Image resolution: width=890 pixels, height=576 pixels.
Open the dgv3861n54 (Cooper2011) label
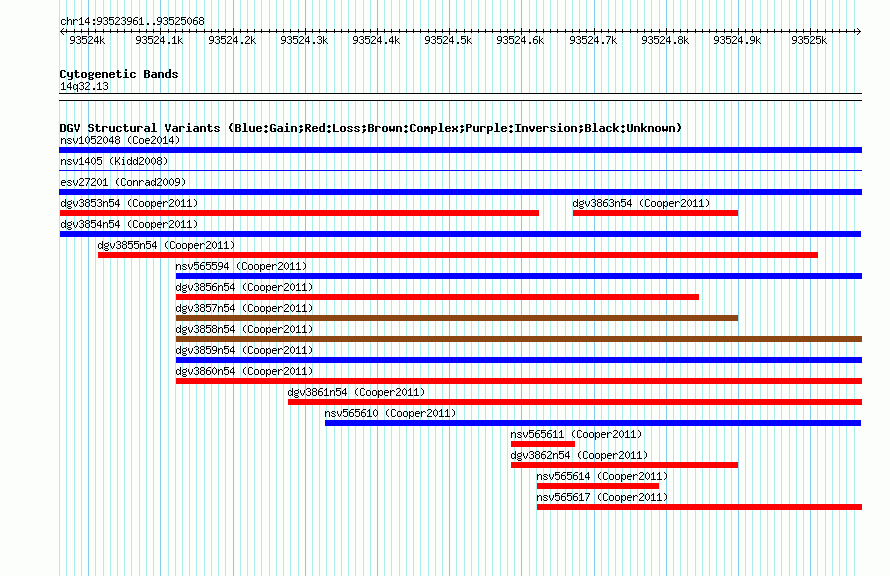pos(356,392)
